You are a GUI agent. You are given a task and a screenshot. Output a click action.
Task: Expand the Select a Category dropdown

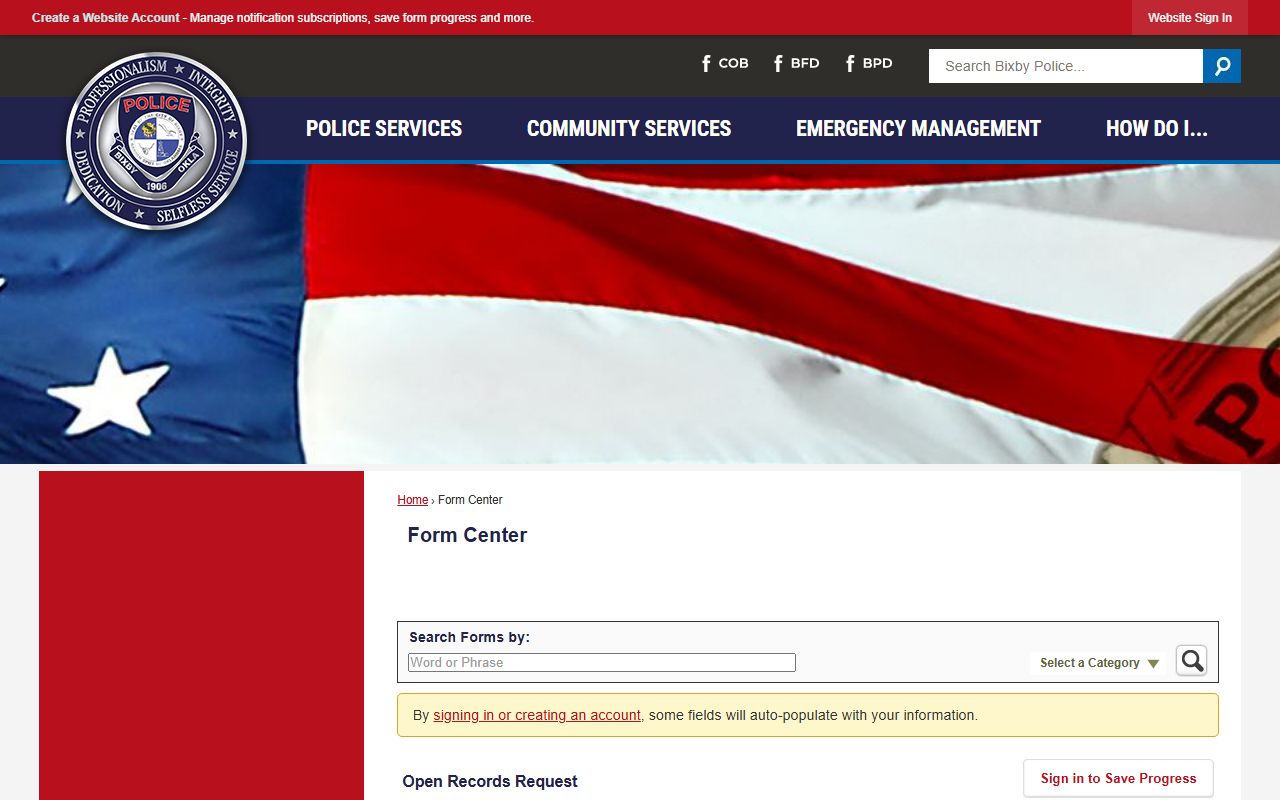pyautogui.click(x=1098, y=663)
